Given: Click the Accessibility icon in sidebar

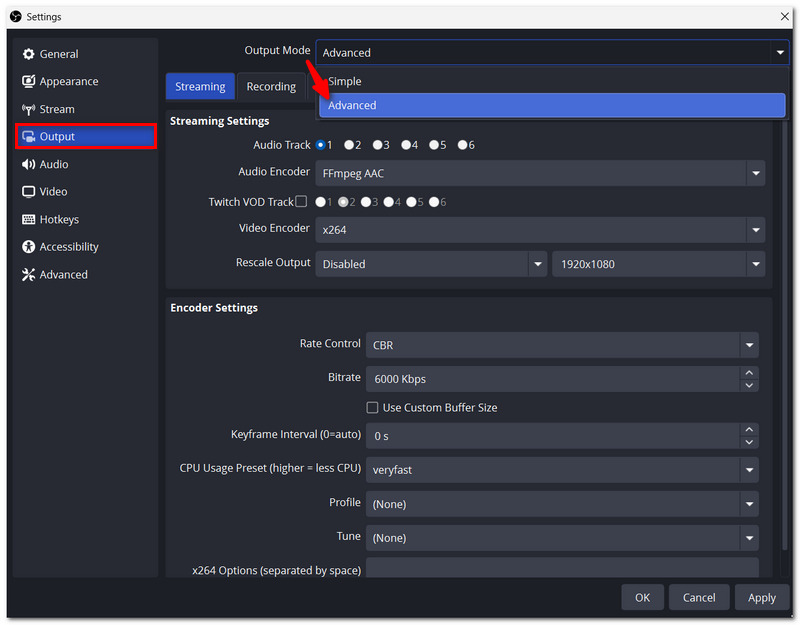Looking at the screenshot, I should coord(29,247).
